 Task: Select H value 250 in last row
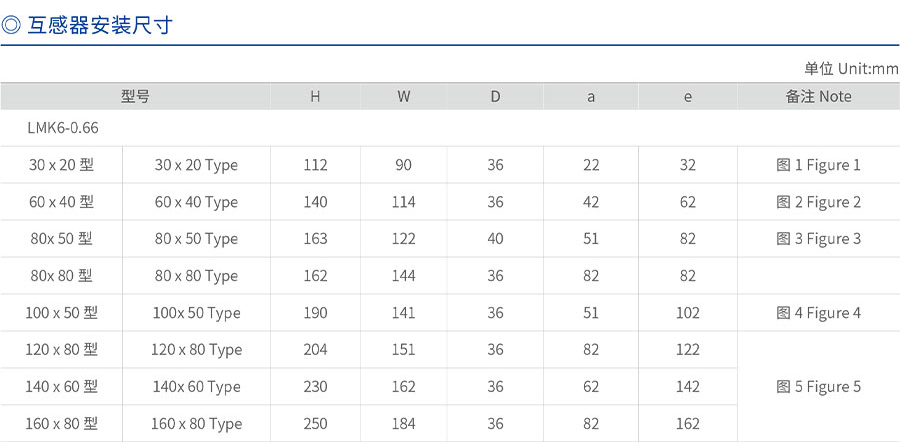315,424
